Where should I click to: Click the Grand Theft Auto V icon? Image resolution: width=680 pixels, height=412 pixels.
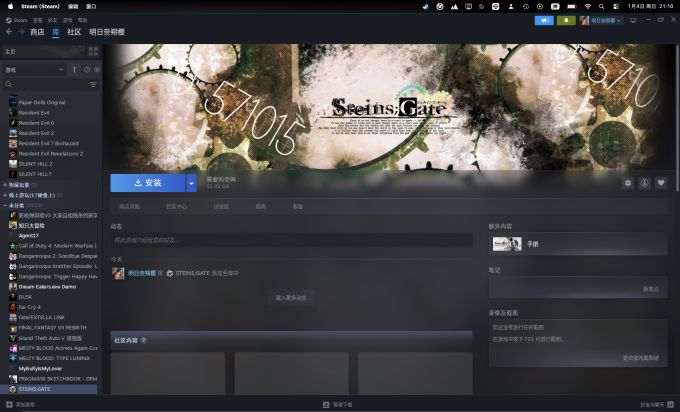click(13, 338)
